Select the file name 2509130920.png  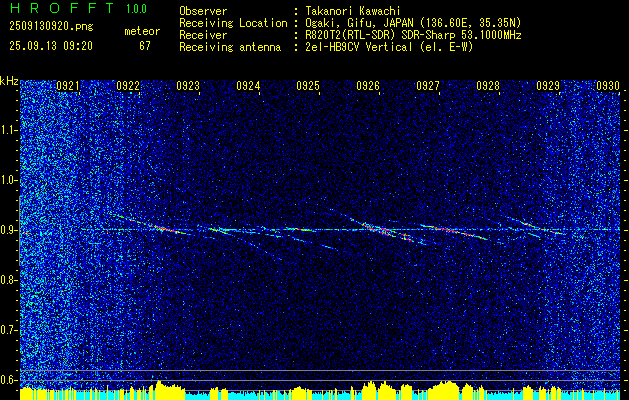(x=51, y=26)
